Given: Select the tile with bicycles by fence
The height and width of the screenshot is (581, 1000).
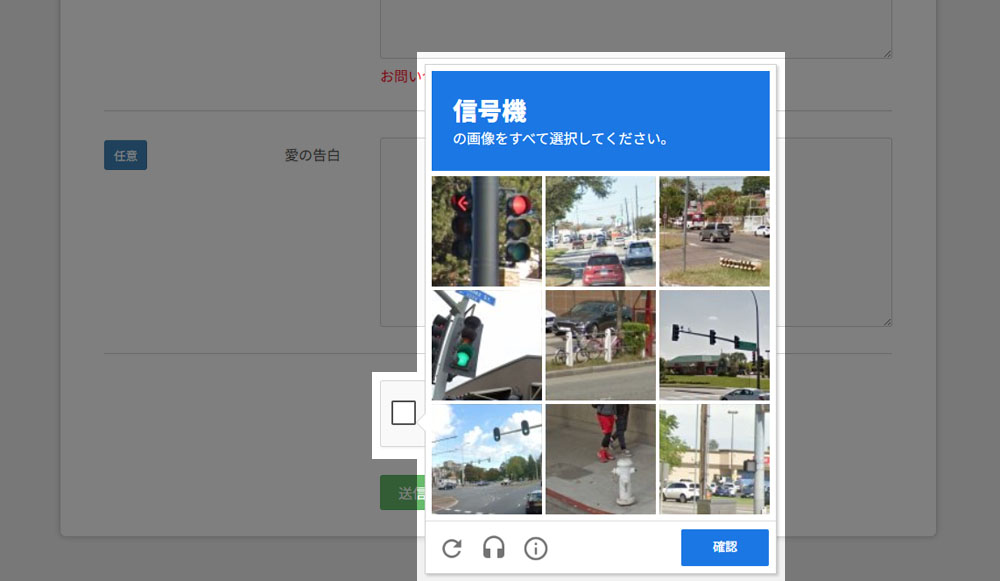Looking at the screenshot, I should click(x=600, y=345).
